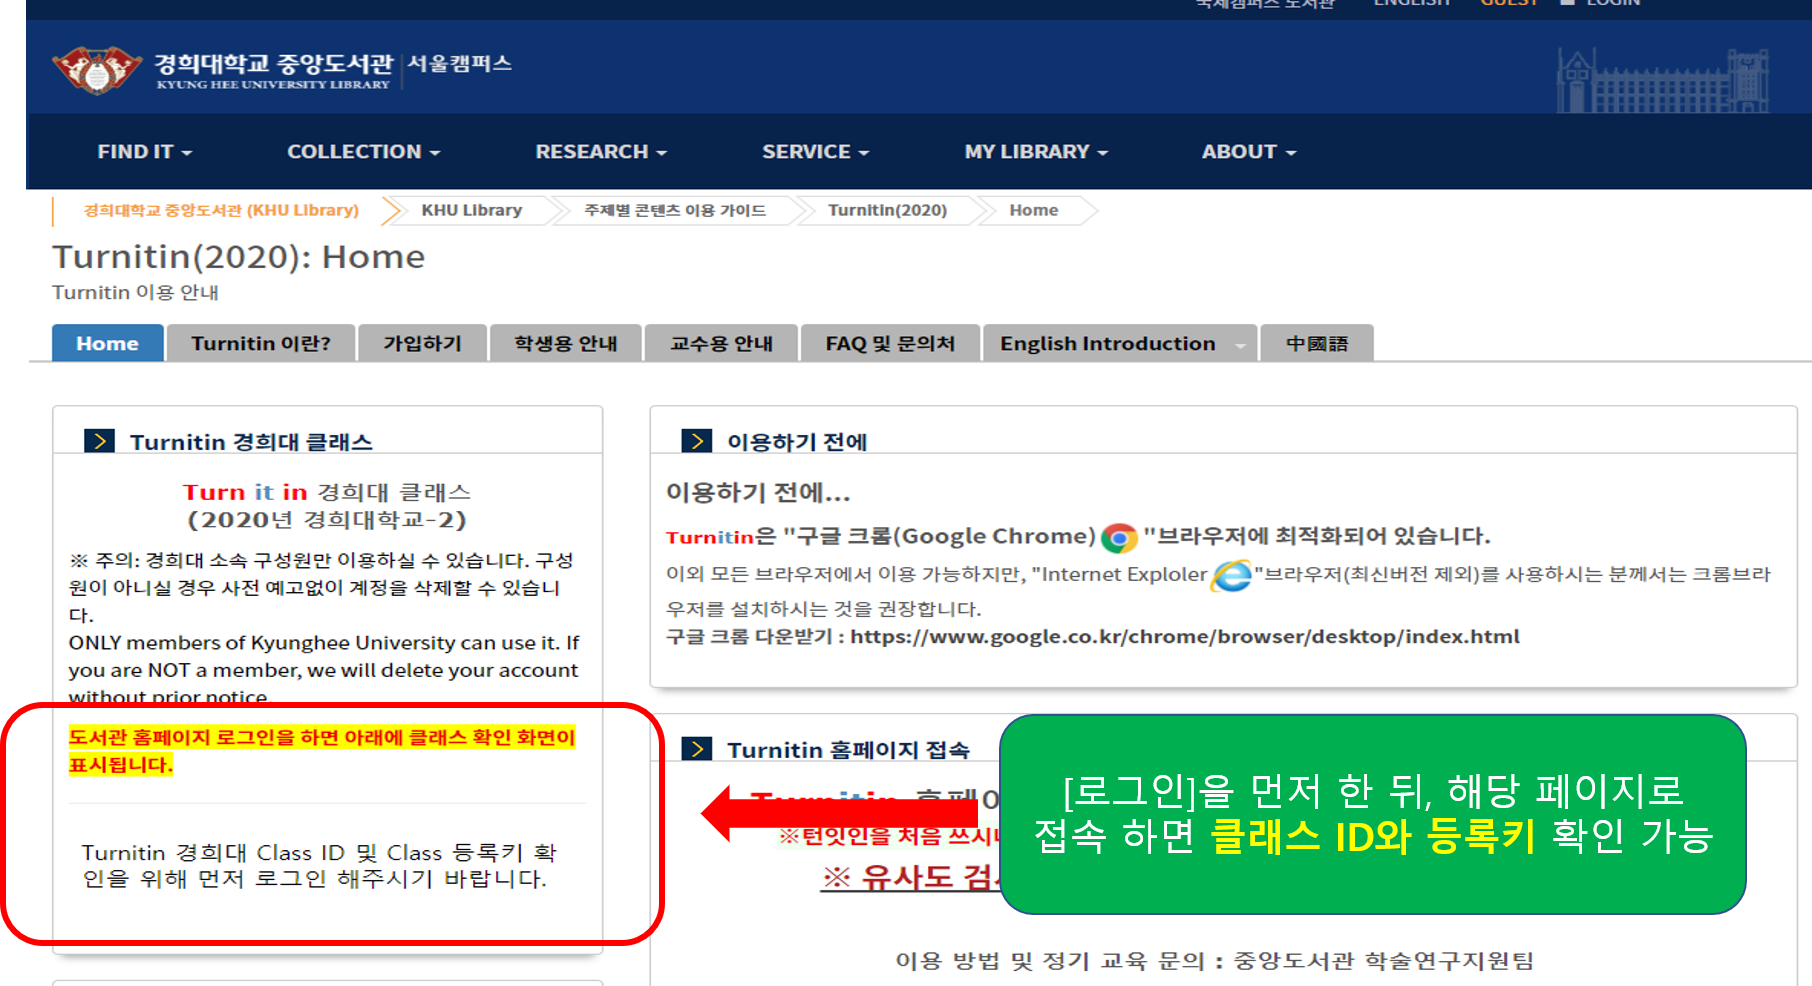1812x986 pixels.
Task: Switch to the 中國語 tab
Action: [x=1317, y=343]
